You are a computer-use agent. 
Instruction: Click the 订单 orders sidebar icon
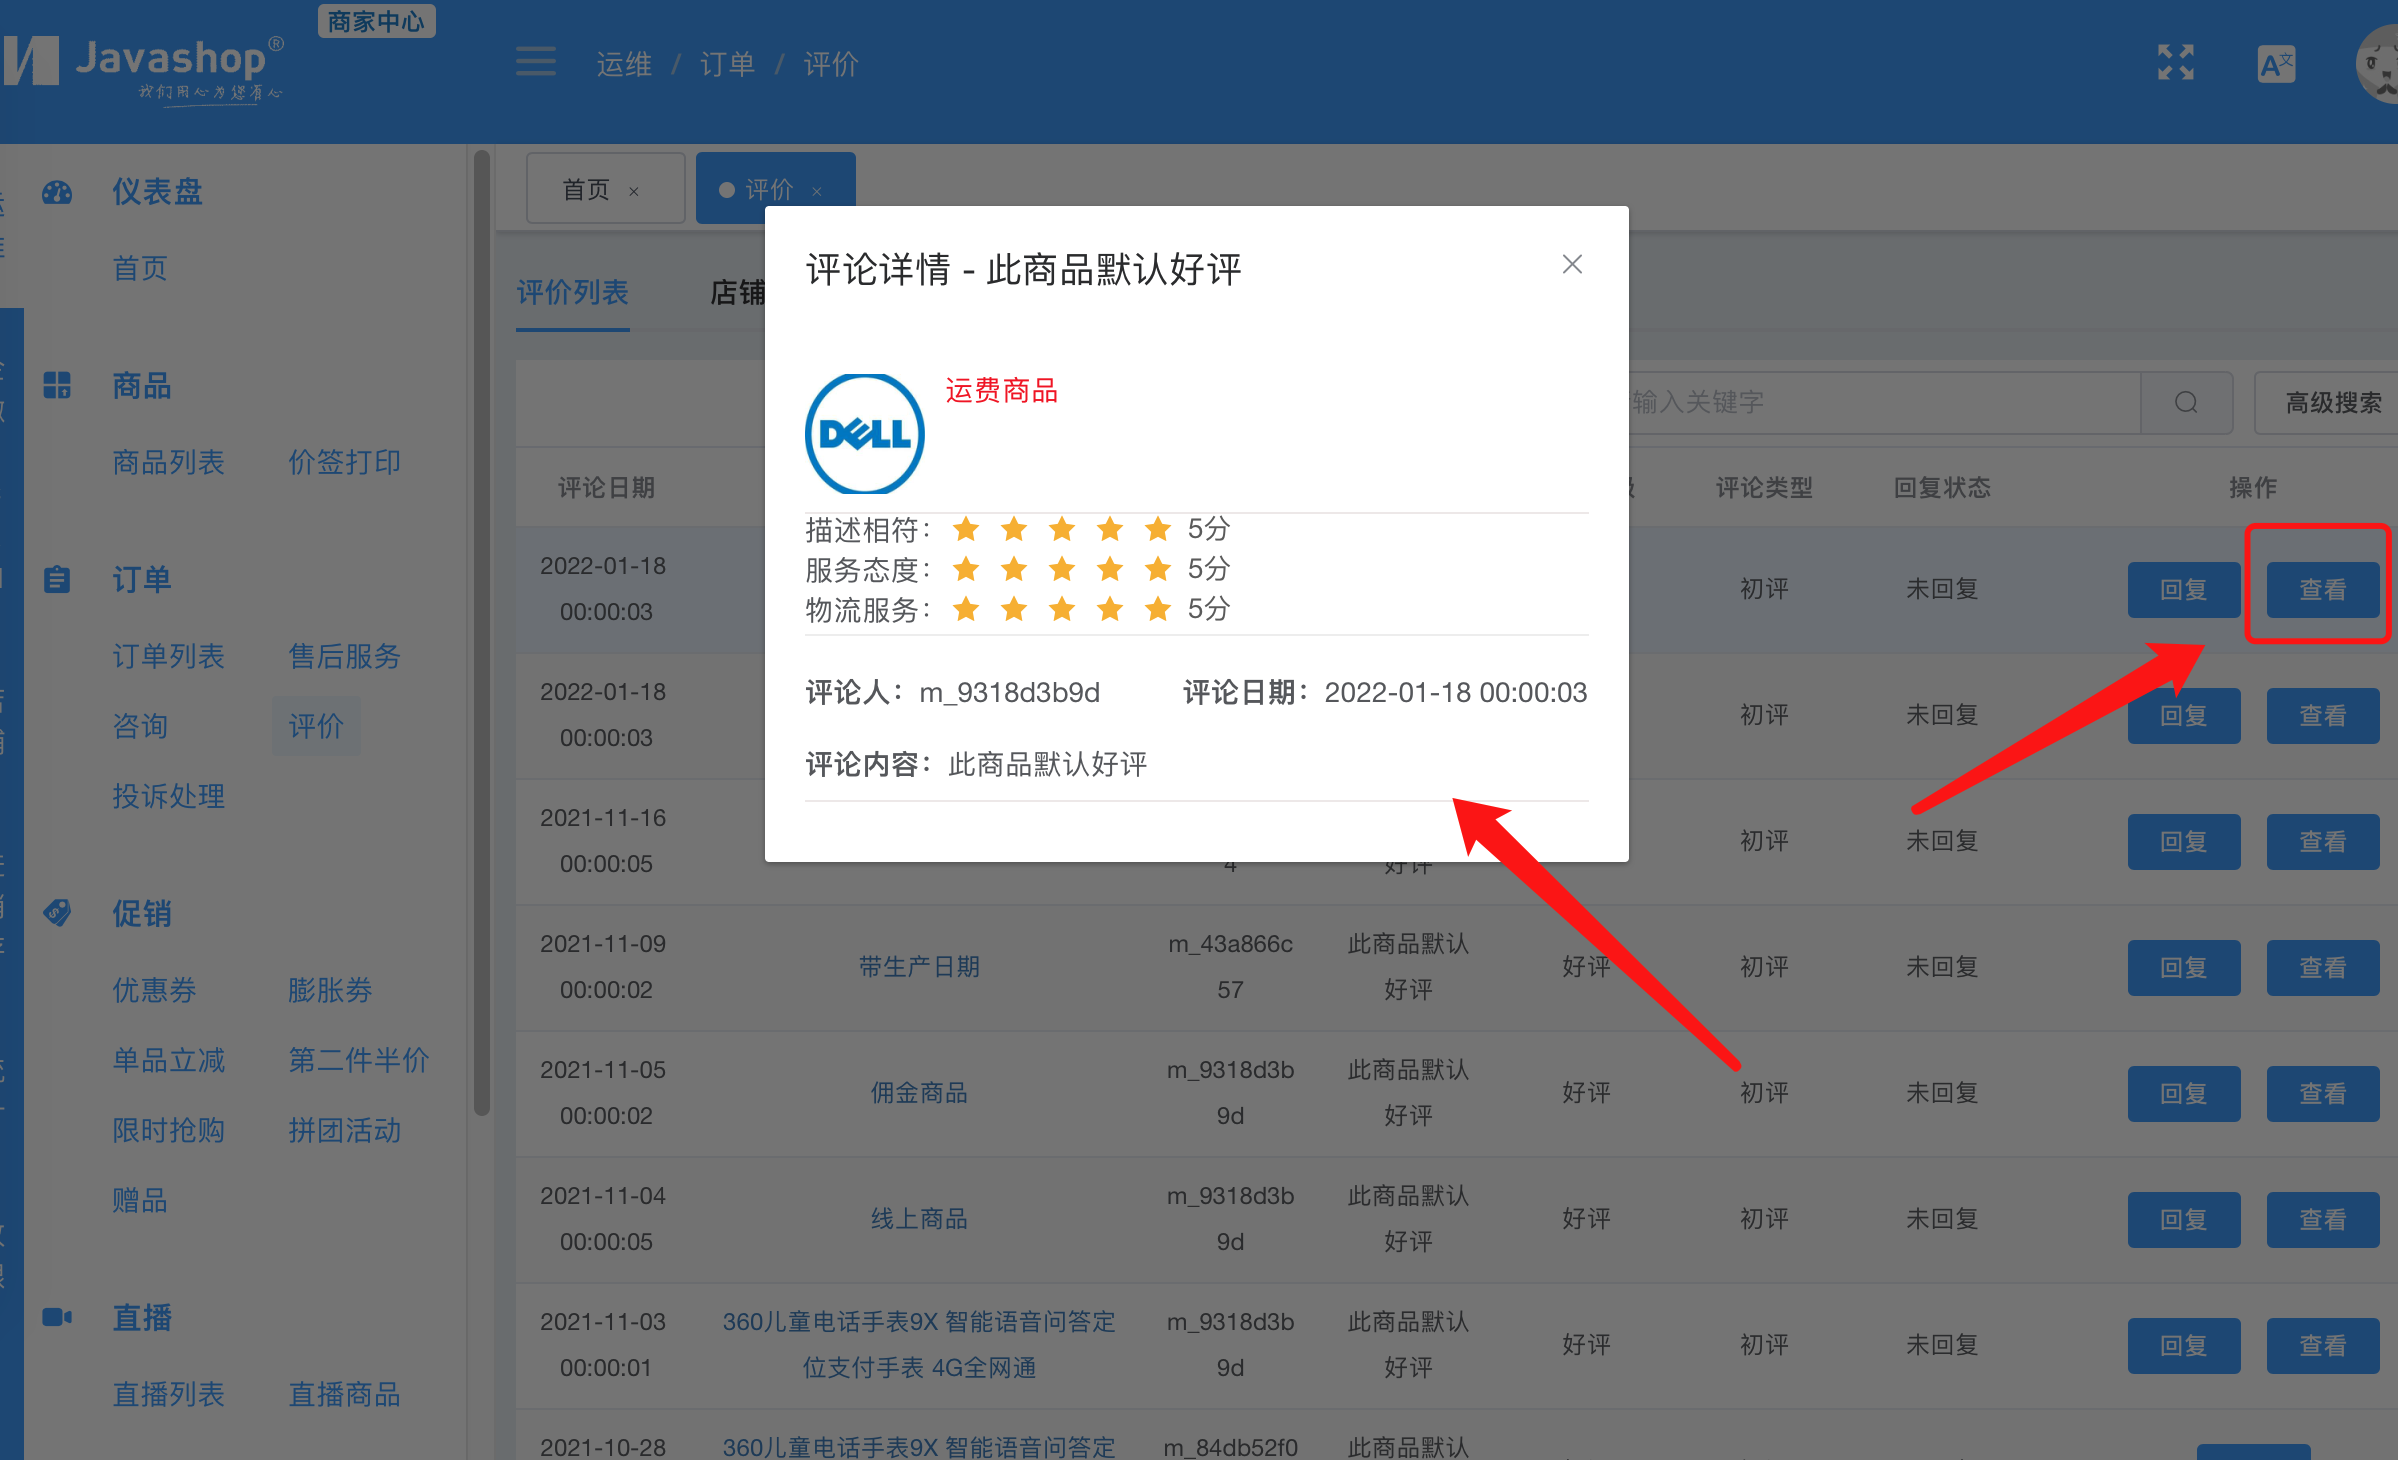pos(57,578)
